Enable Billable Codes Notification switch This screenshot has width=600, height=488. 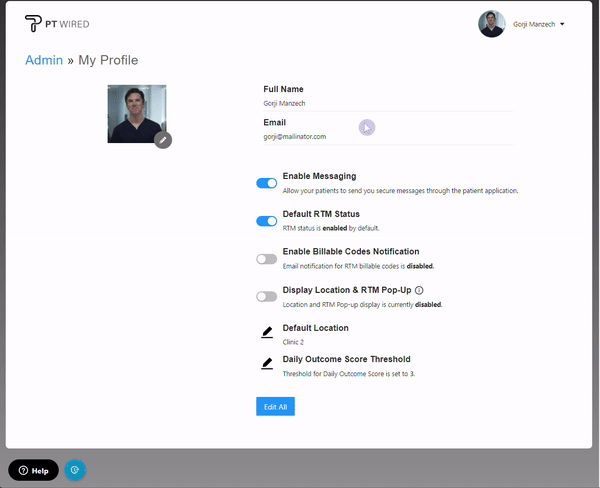[267, 259]
